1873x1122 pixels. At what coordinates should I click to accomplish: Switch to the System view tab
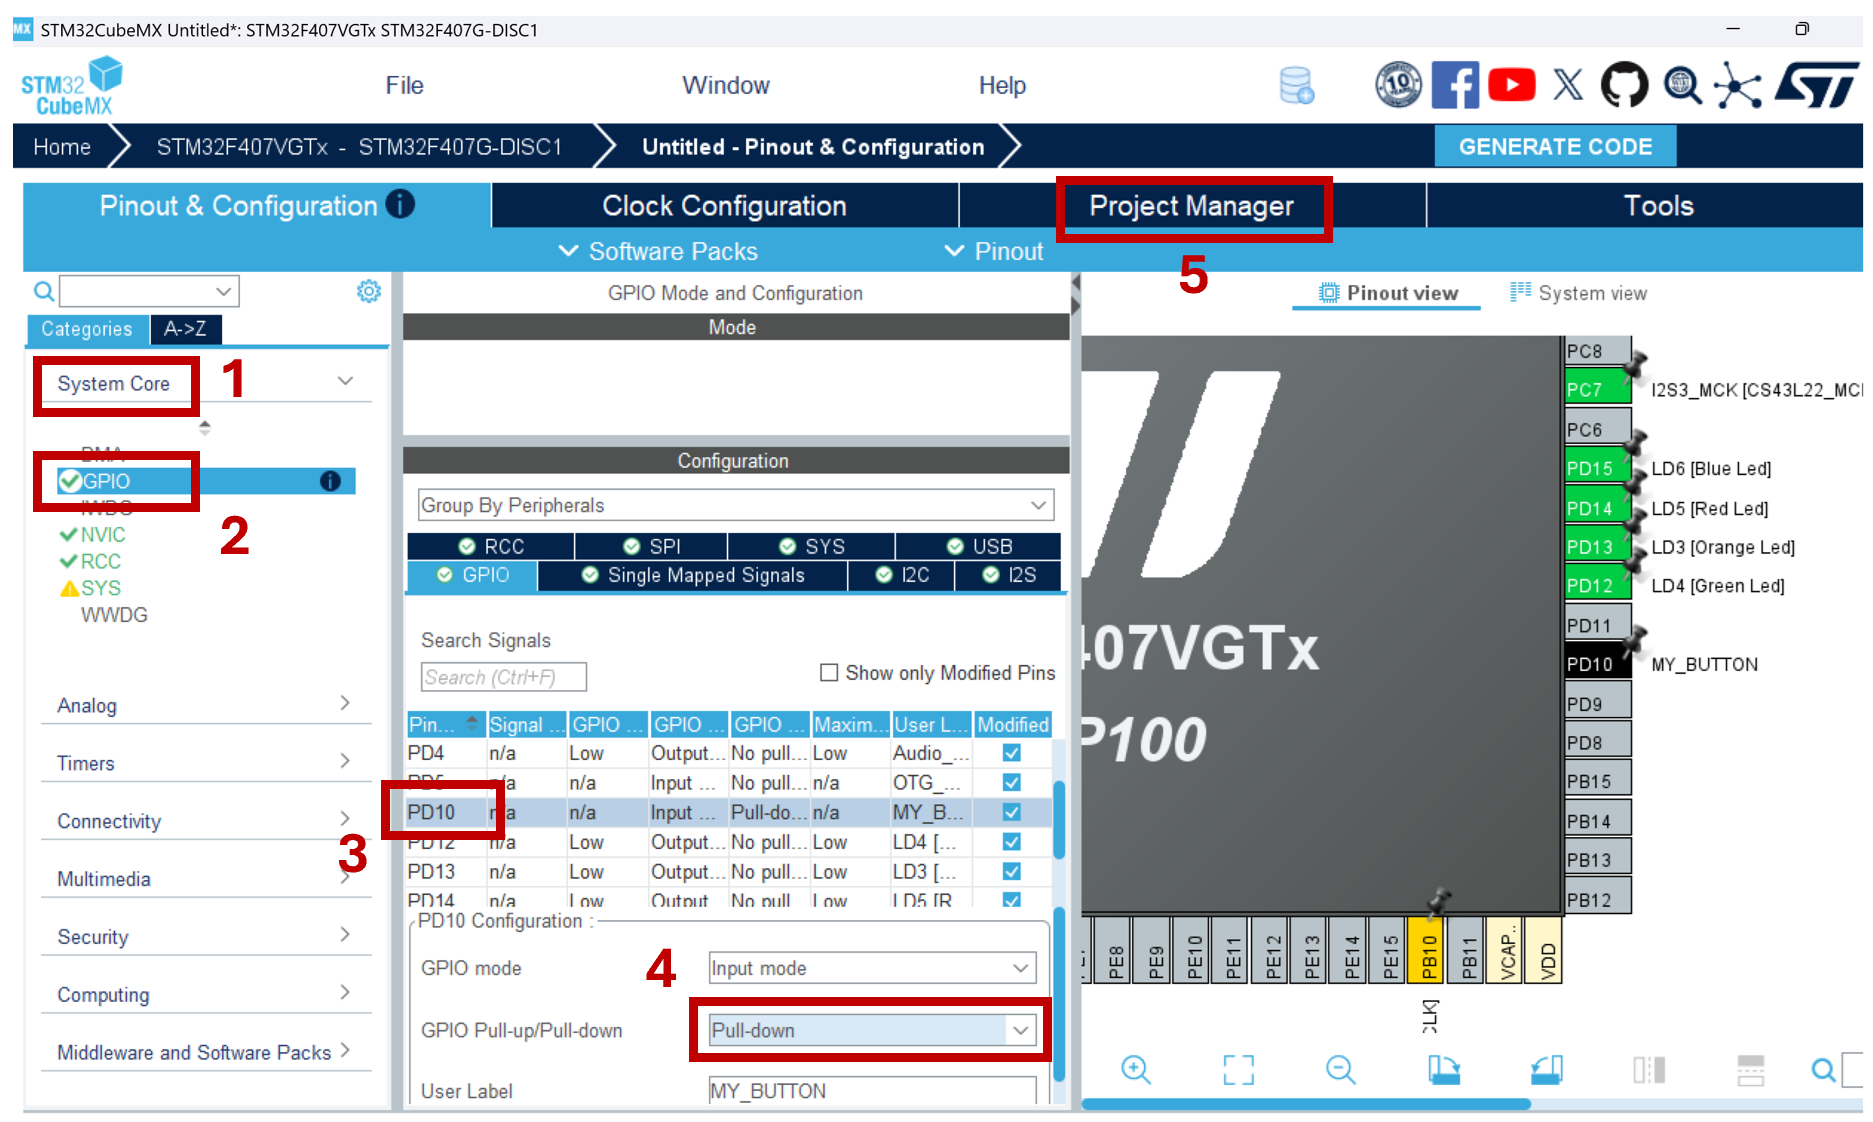point(1579,293)
